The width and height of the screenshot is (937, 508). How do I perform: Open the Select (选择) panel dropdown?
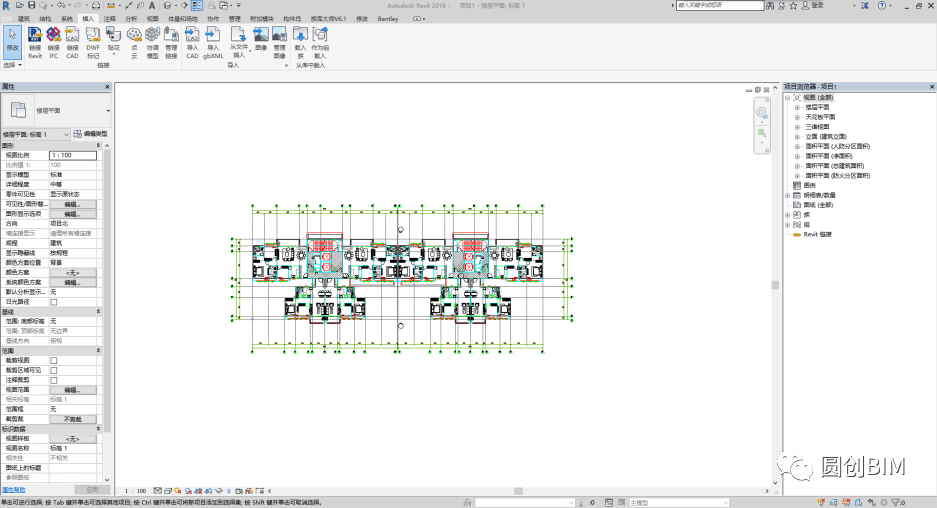pos(13,65)
